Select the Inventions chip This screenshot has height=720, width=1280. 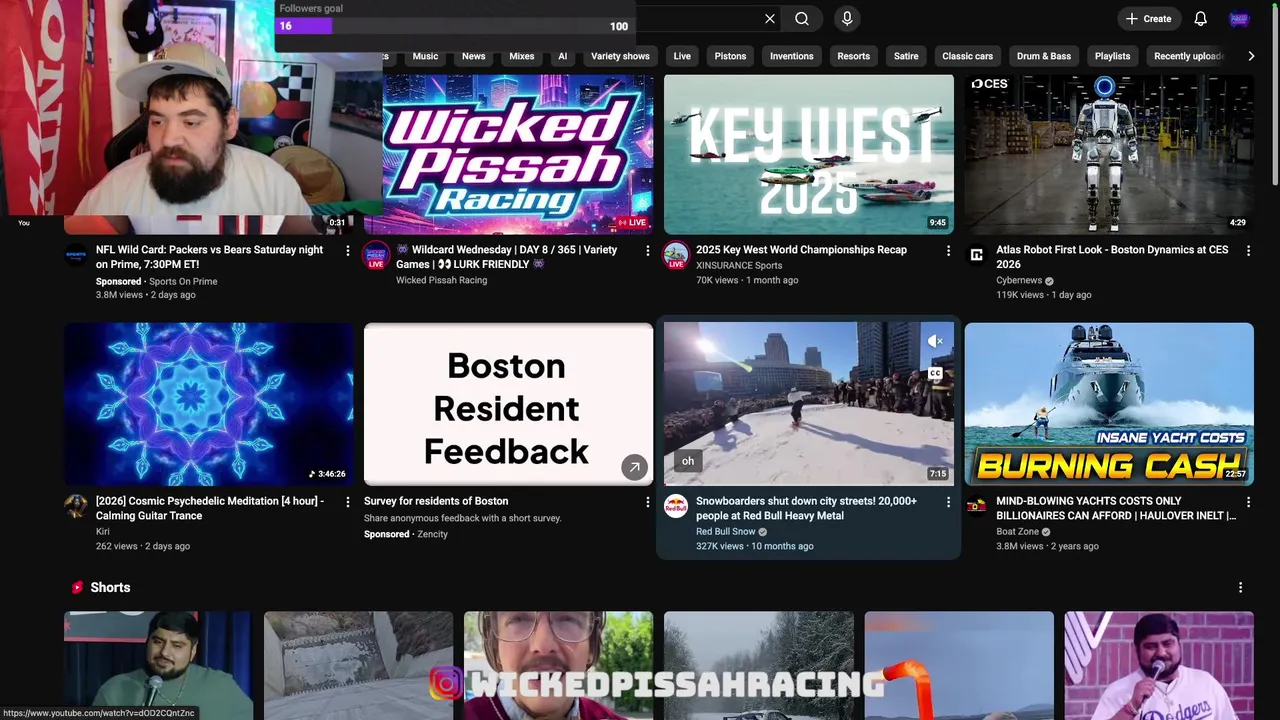[x=792, y=56]
